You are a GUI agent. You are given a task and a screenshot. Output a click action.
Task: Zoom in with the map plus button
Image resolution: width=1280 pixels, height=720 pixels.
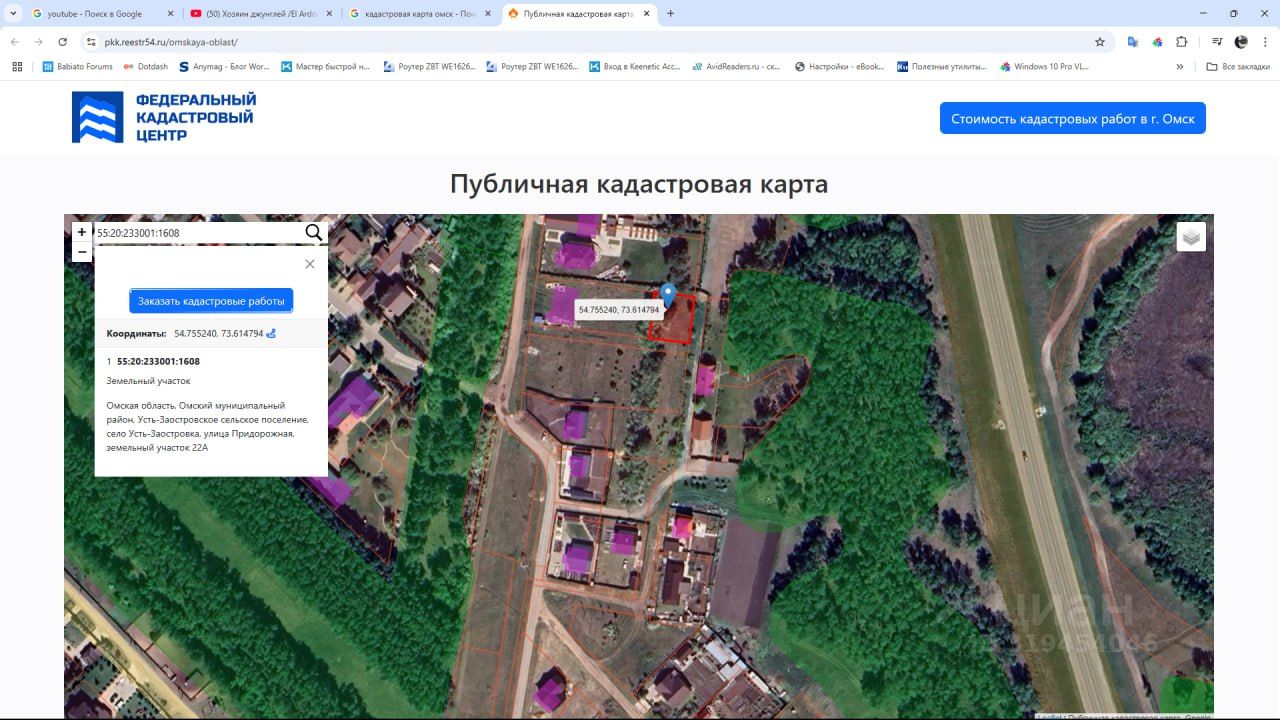click(x=82, y=232)
